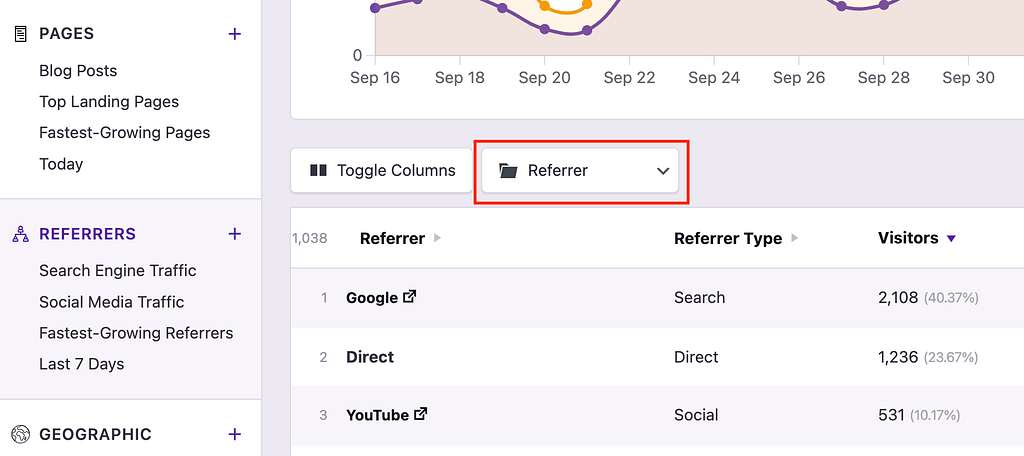This screenshot has width=1024, height=456.
Task: Open Top Landing Pages report
Action: 109,102
